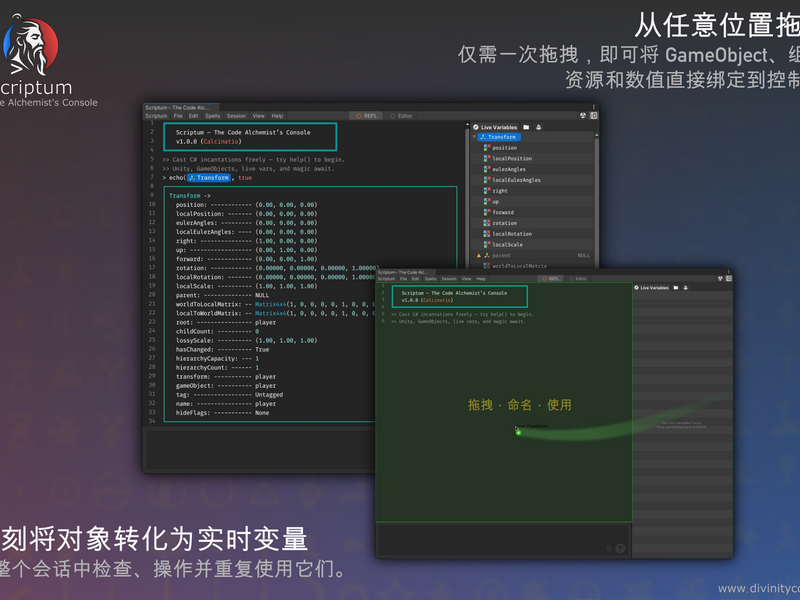This screenshot has height=600, width=800.
Task: Select the up property row
Action: pos(532,201)
